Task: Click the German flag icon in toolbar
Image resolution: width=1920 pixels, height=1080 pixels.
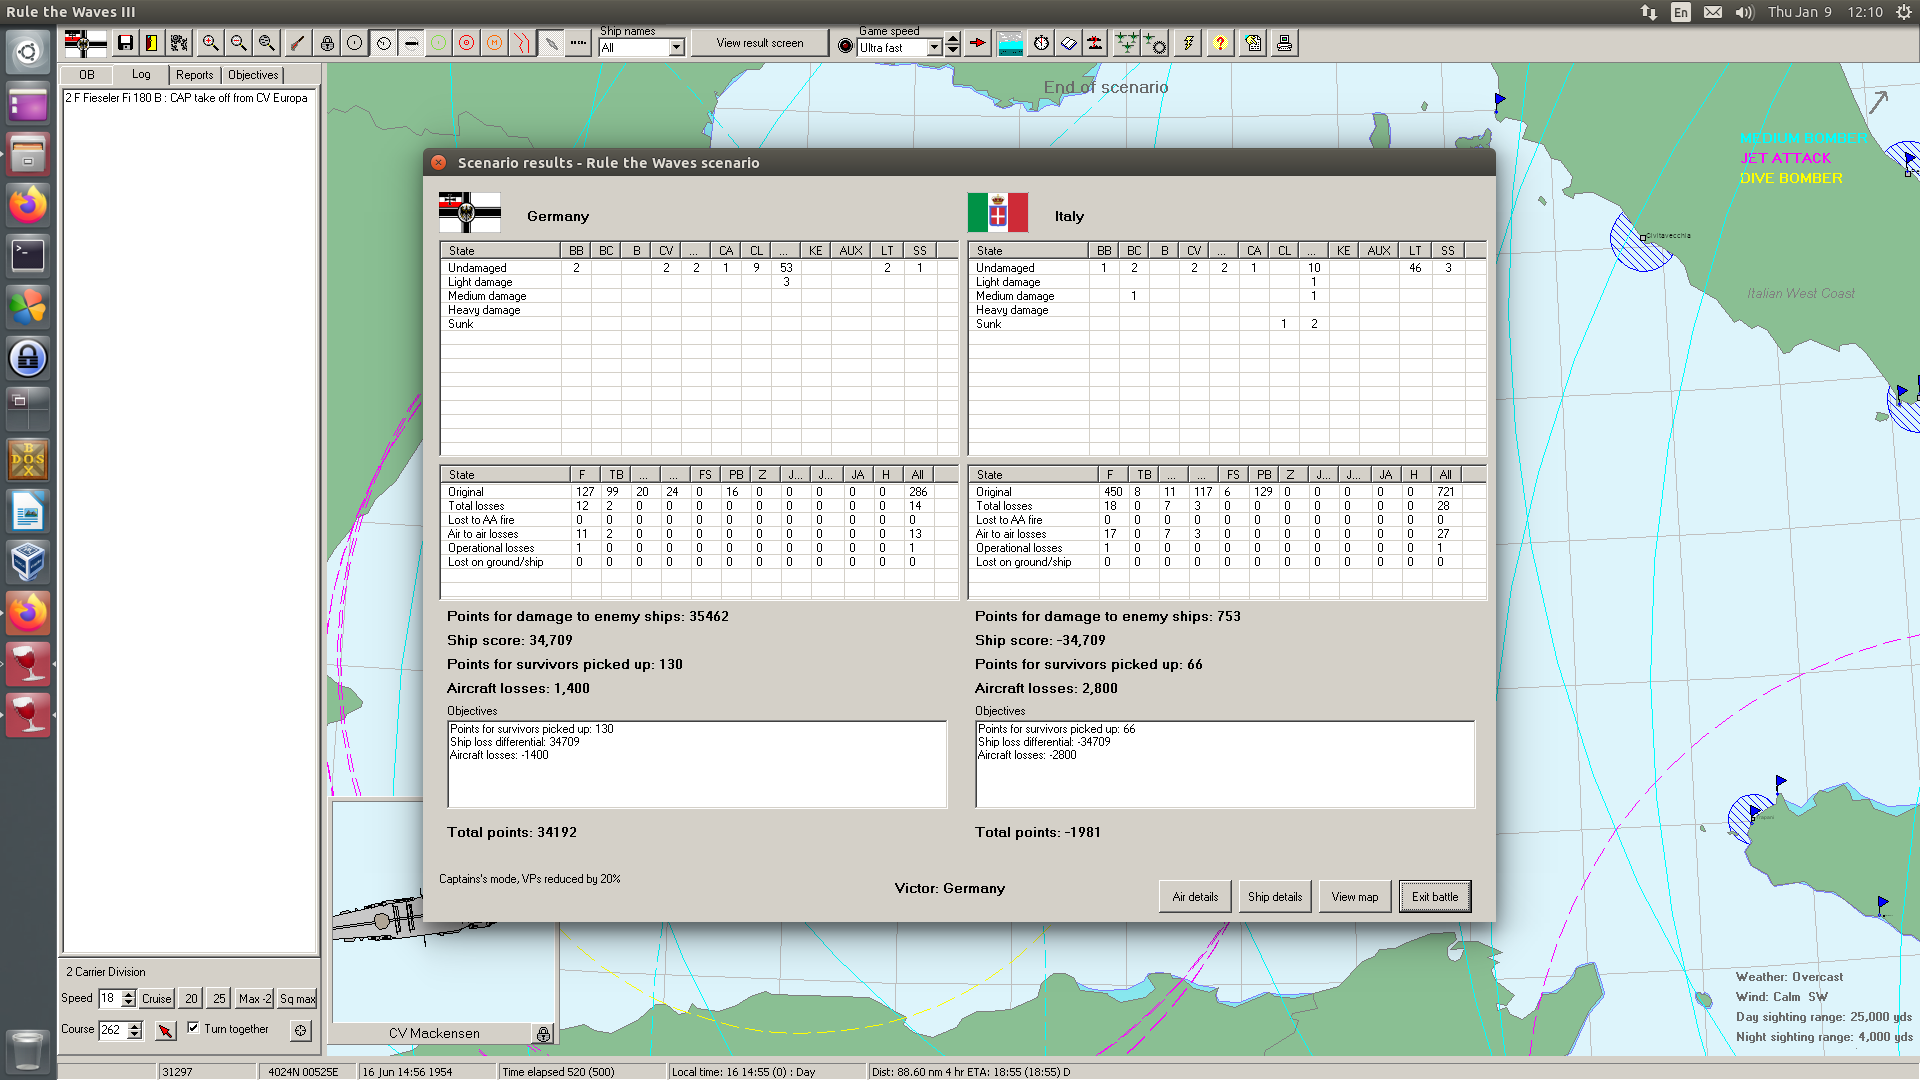Action: [85, 43]
